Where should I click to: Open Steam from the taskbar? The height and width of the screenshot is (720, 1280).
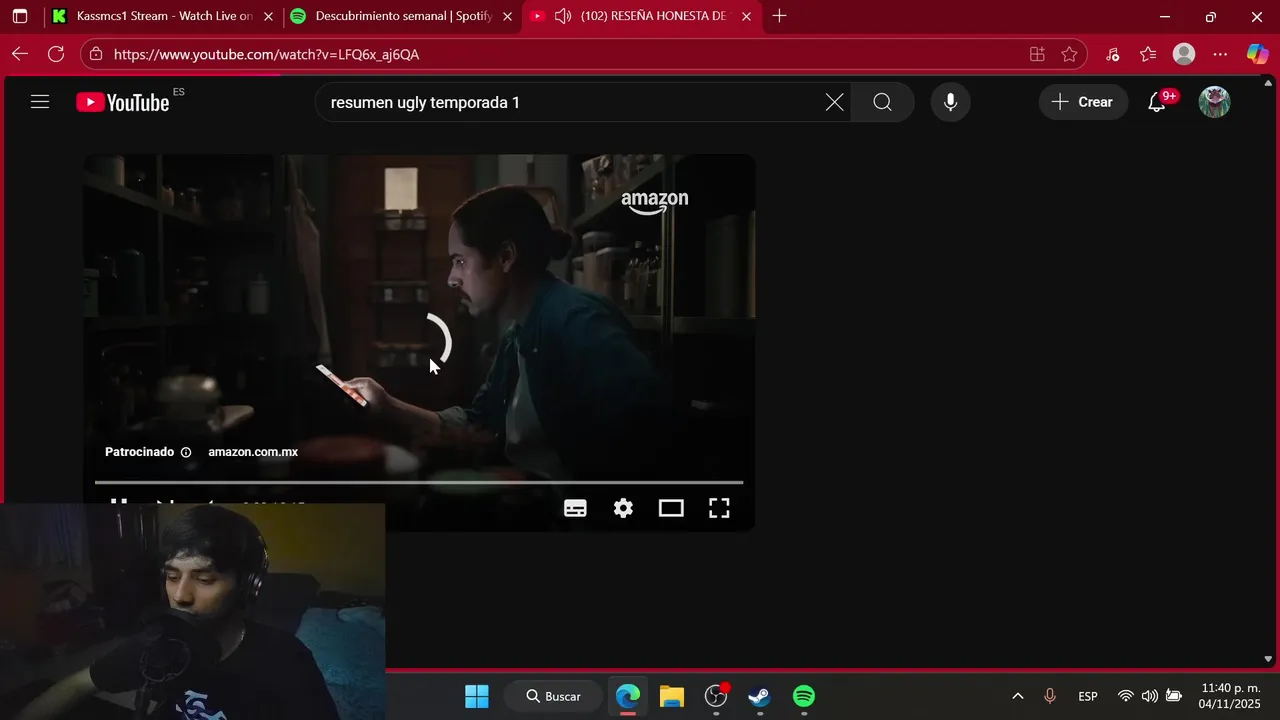pyautogui.click(x=760, y=696)
